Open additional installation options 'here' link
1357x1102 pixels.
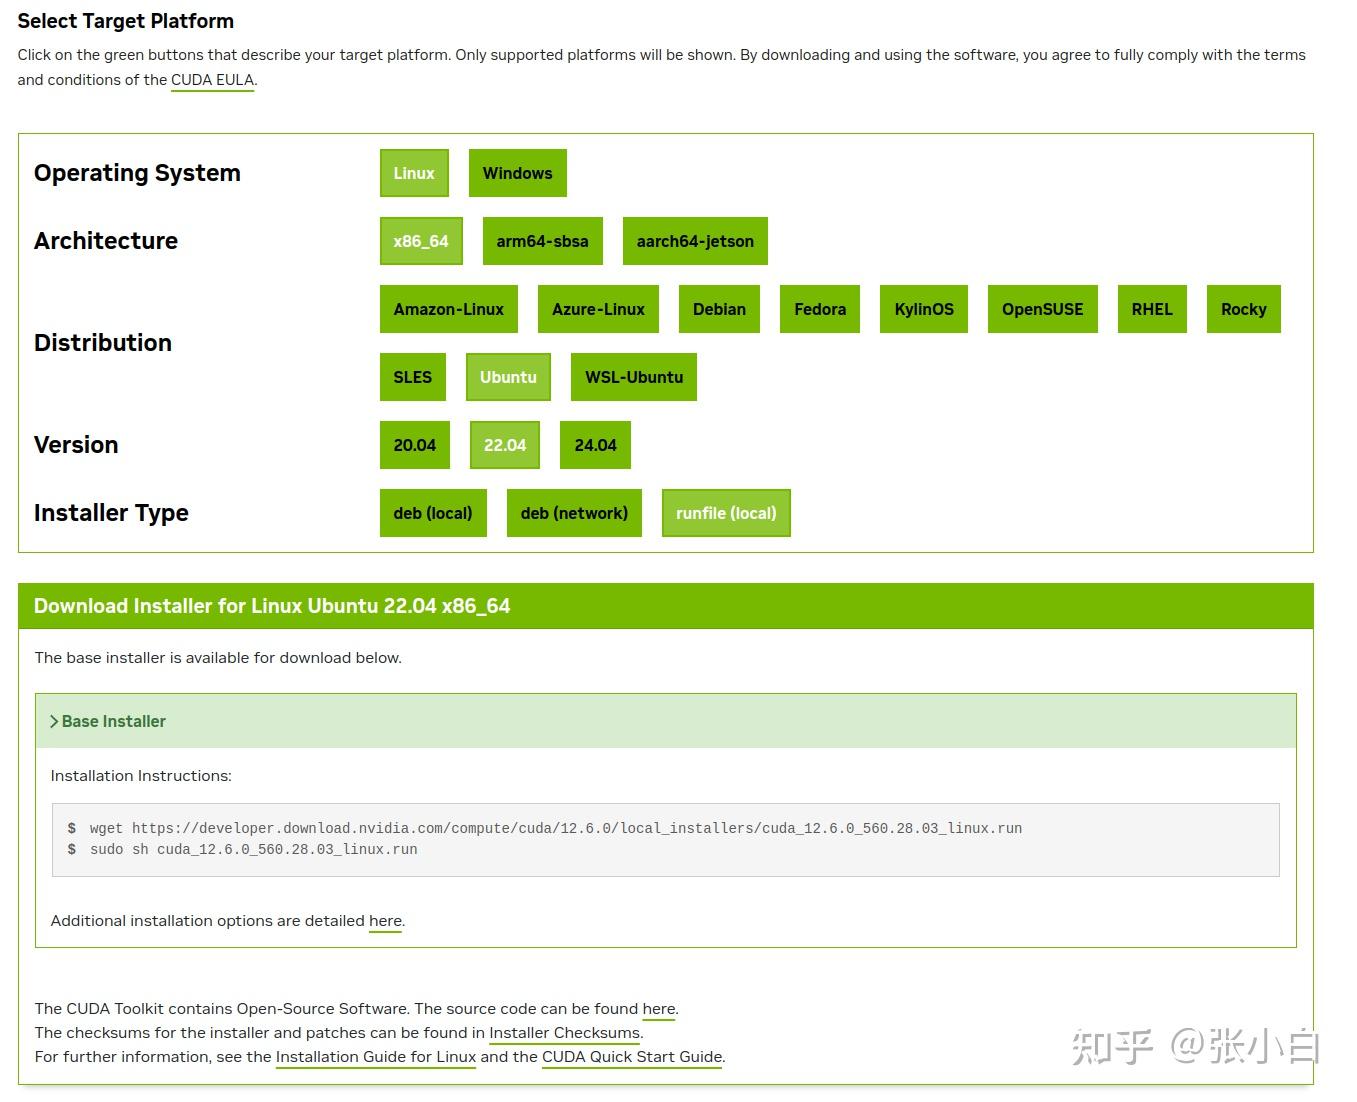coord(385,921)
